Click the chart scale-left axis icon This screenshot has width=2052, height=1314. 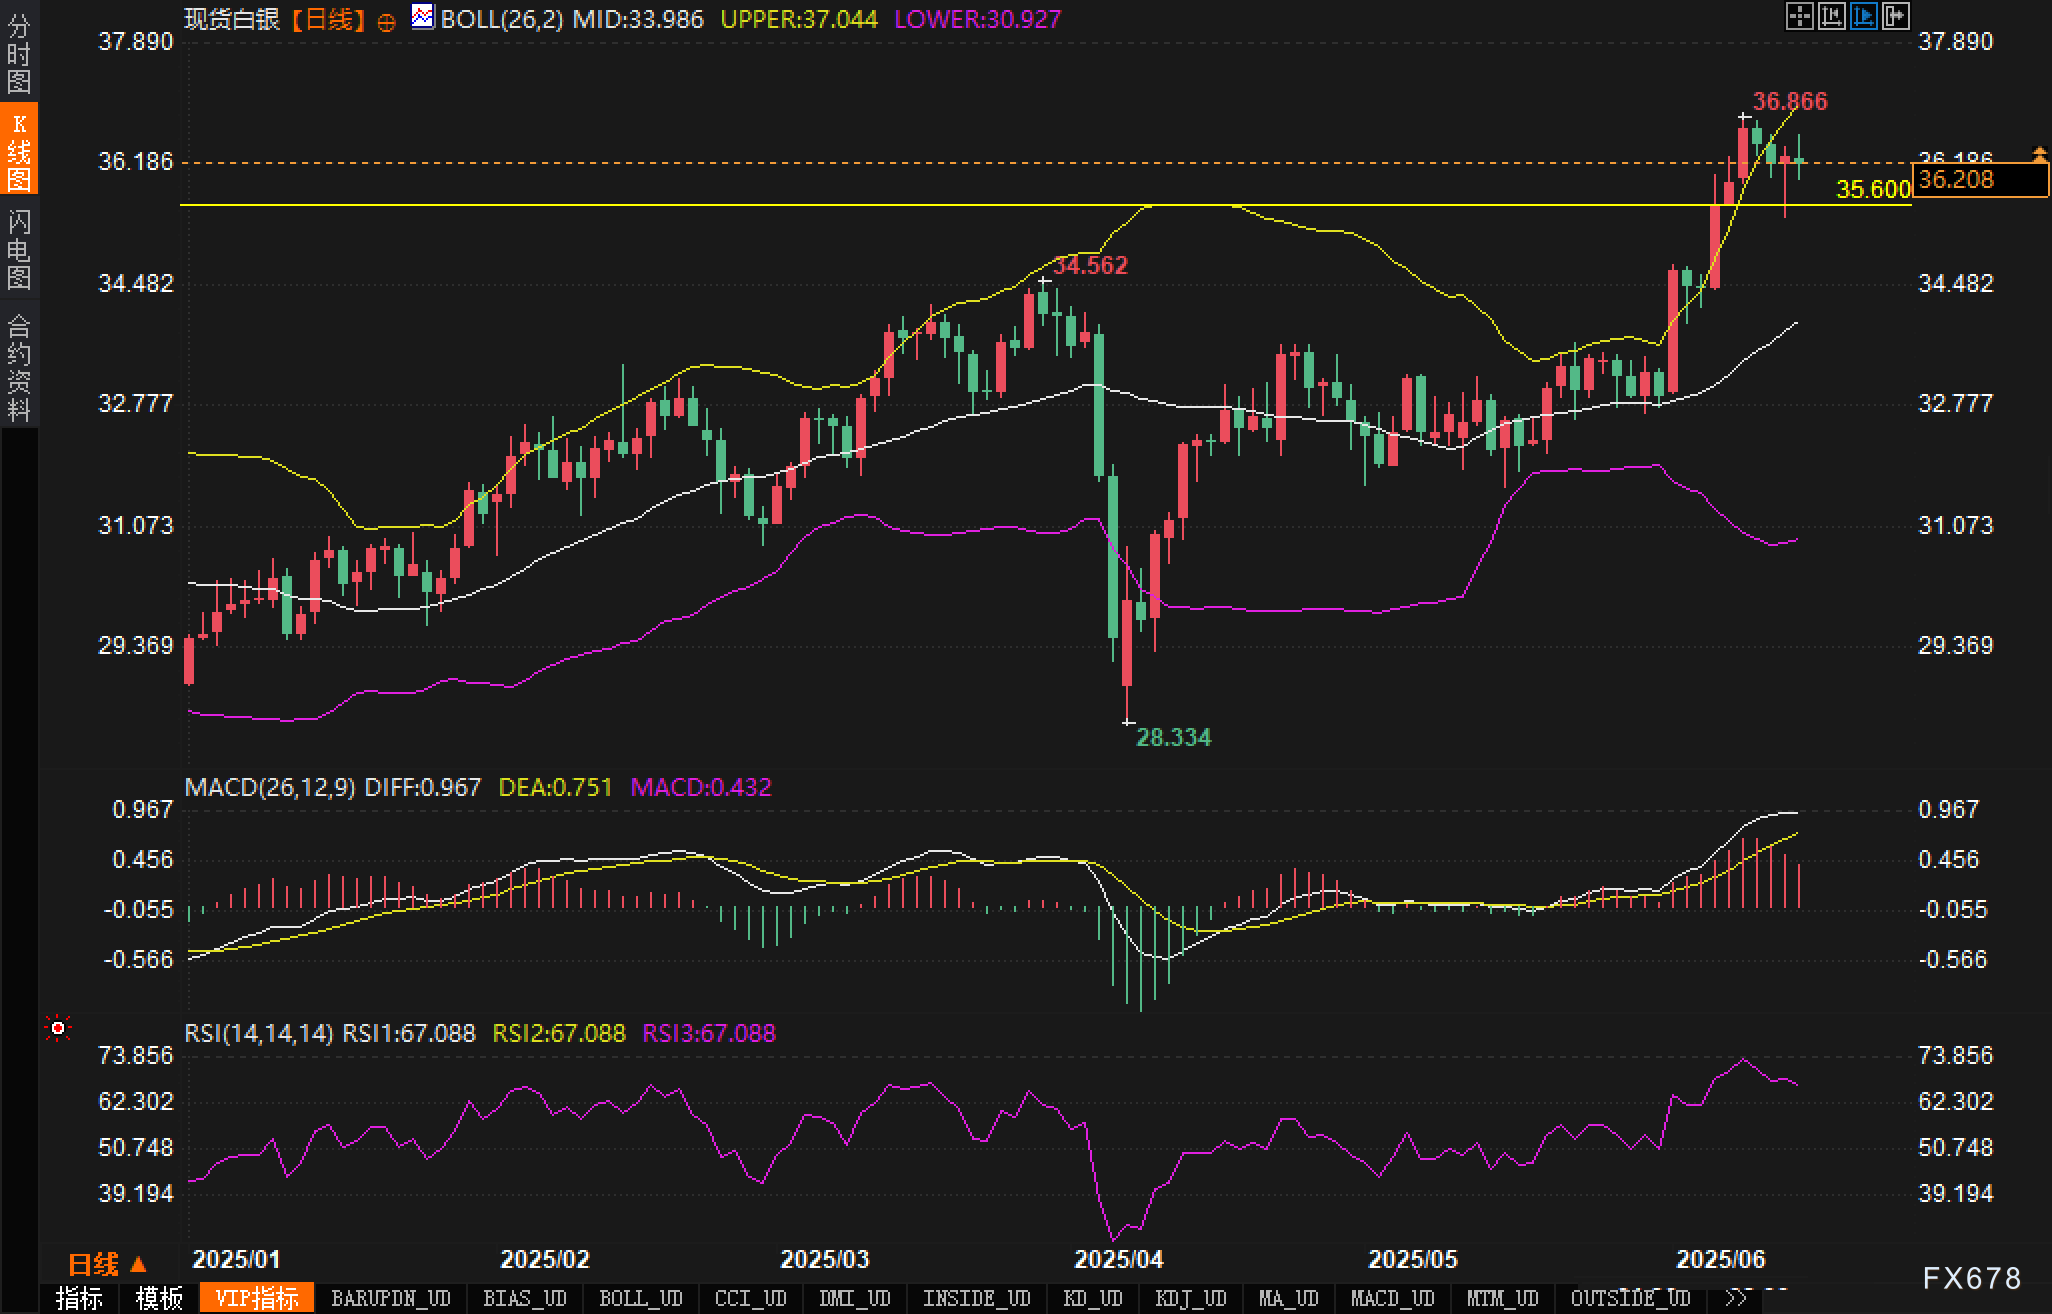[1831, 16]
